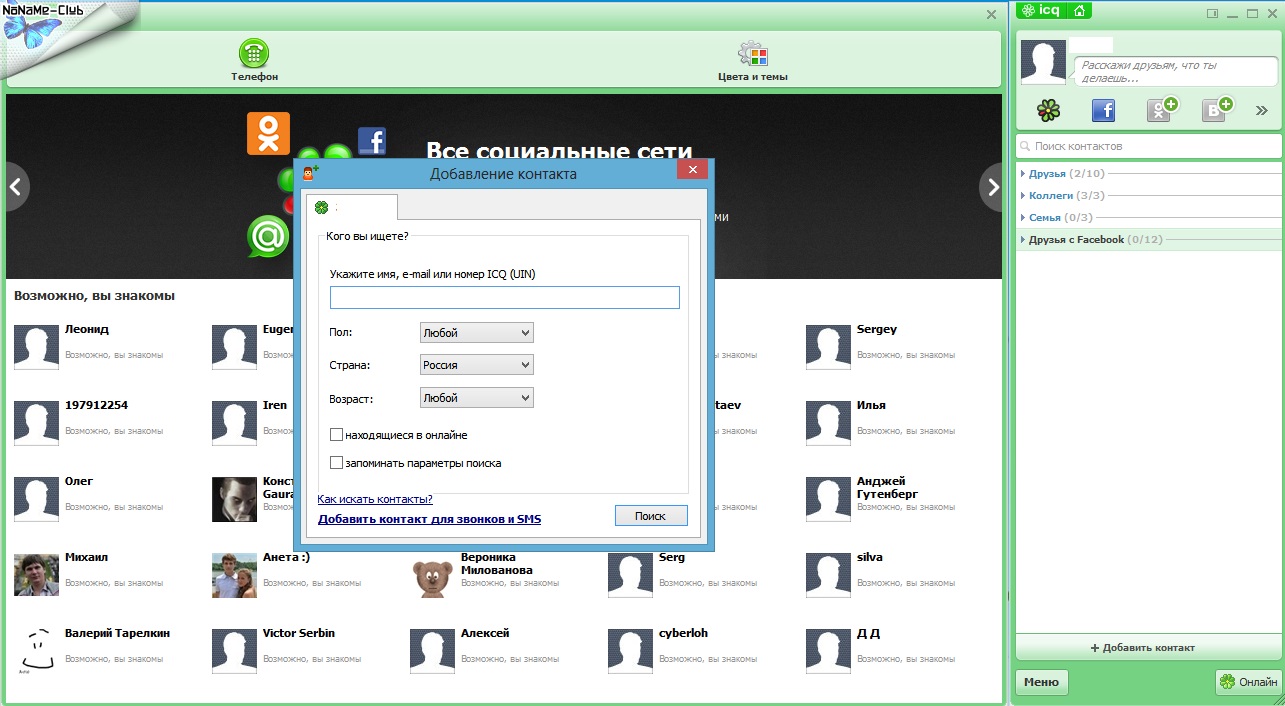
Task: Click the ICQ logo in the title bar
Action: pos(1041,11)
